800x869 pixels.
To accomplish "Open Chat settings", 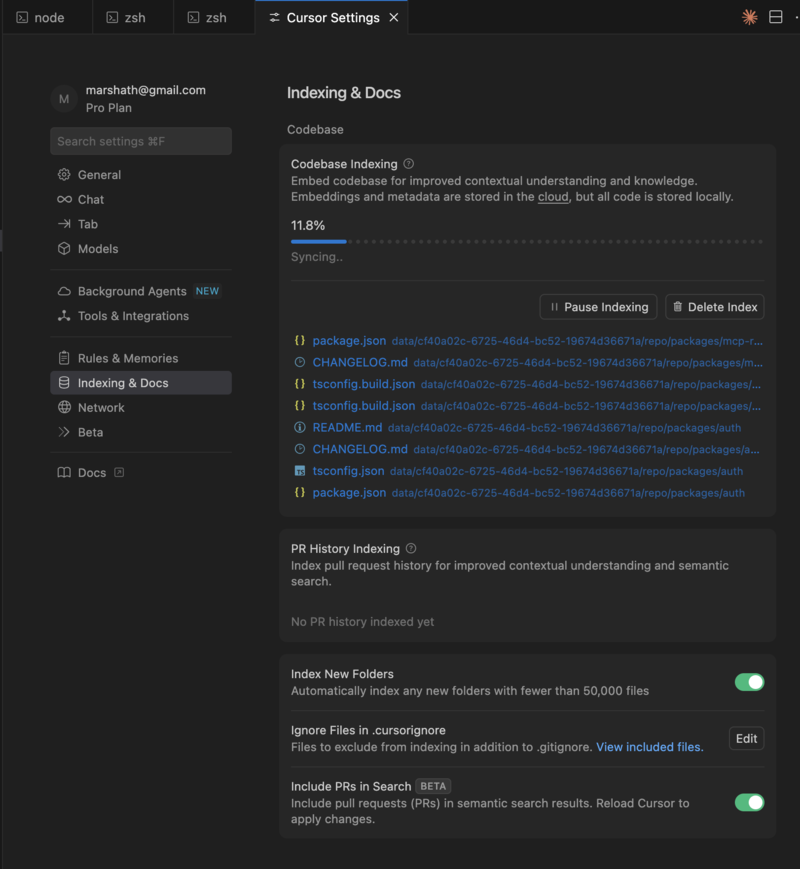I will [141, 200].
